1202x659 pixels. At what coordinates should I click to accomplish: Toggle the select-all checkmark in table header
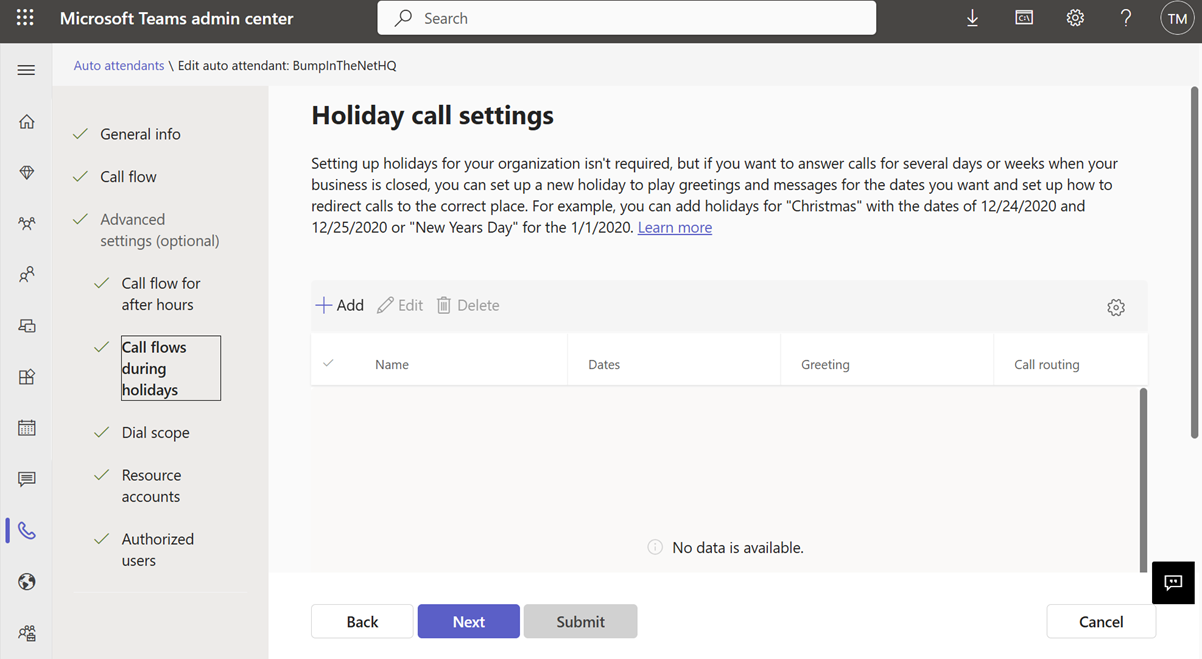[x=329, y=364]
